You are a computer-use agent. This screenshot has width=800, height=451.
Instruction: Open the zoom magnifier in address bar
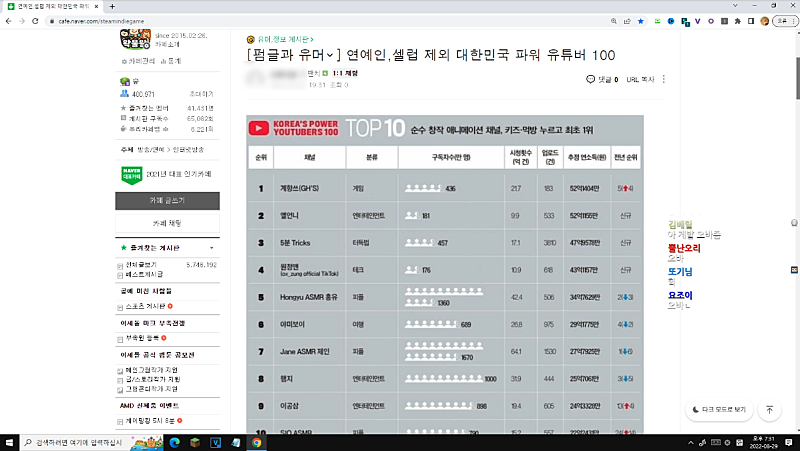coord(614,21)
